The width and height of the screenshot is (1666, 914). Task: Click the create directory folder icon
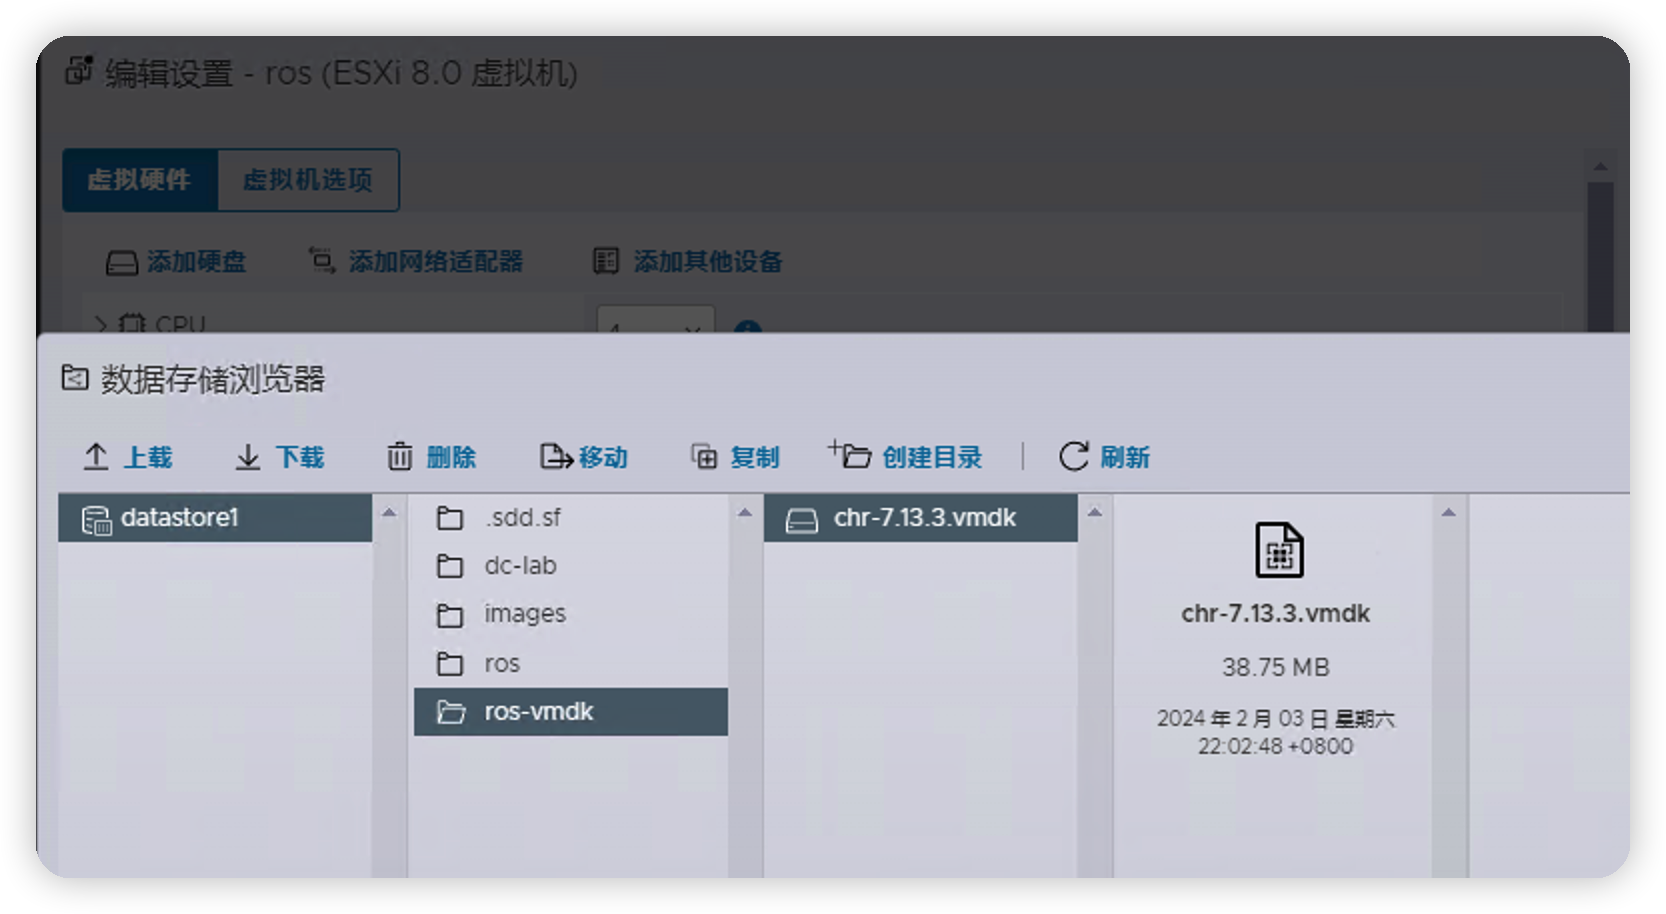849,454
